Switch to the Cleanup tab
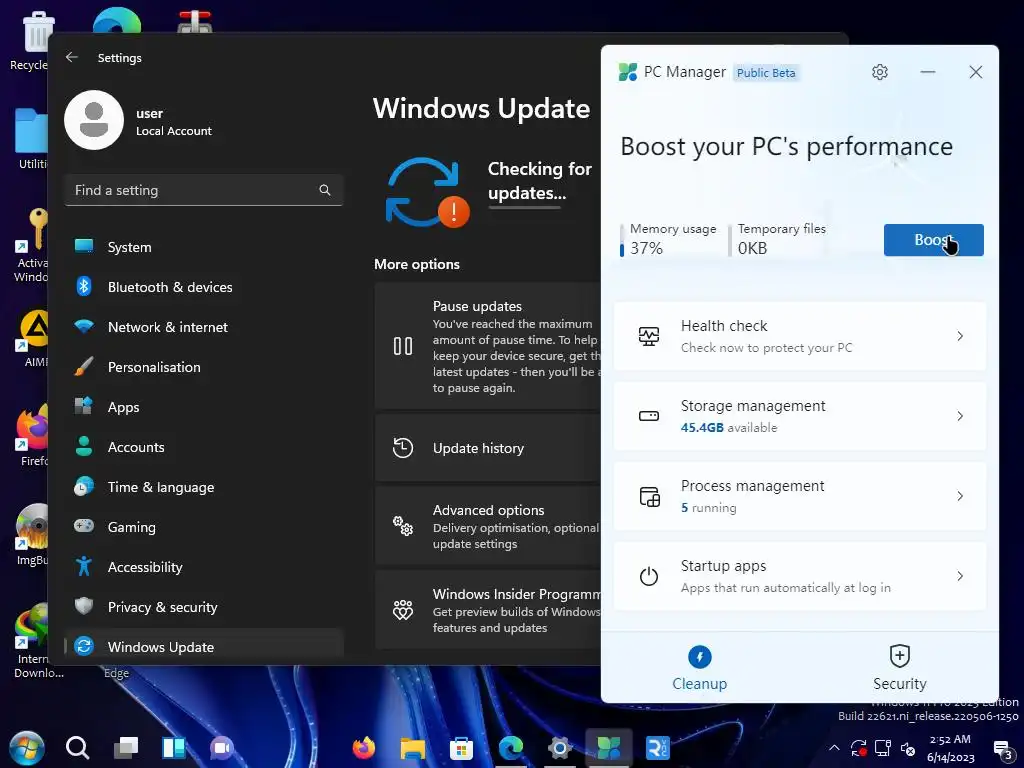Viewport: 1024px width, 768px height. tap(699, 667)
